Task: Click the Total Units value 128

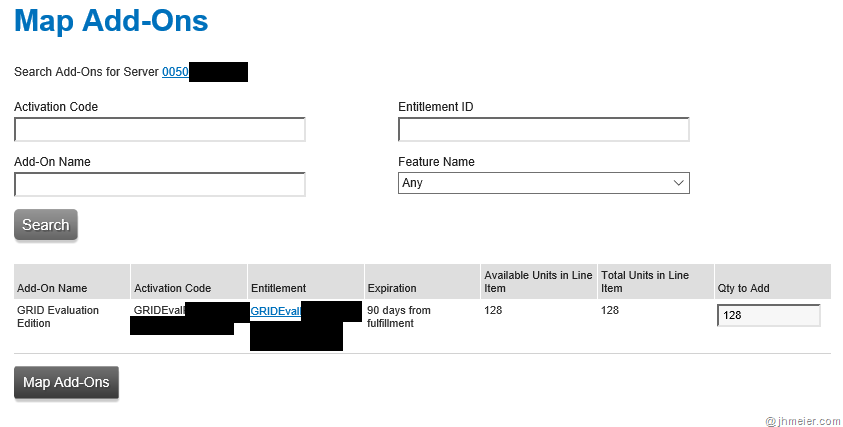Action: click(610, 311)
